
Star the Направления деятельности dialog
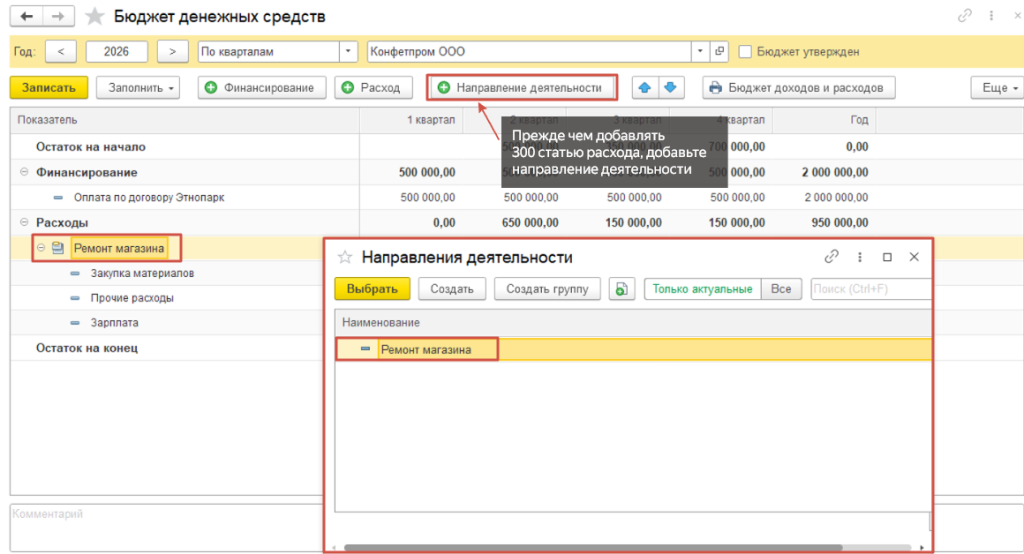click(x=345, y=257)
